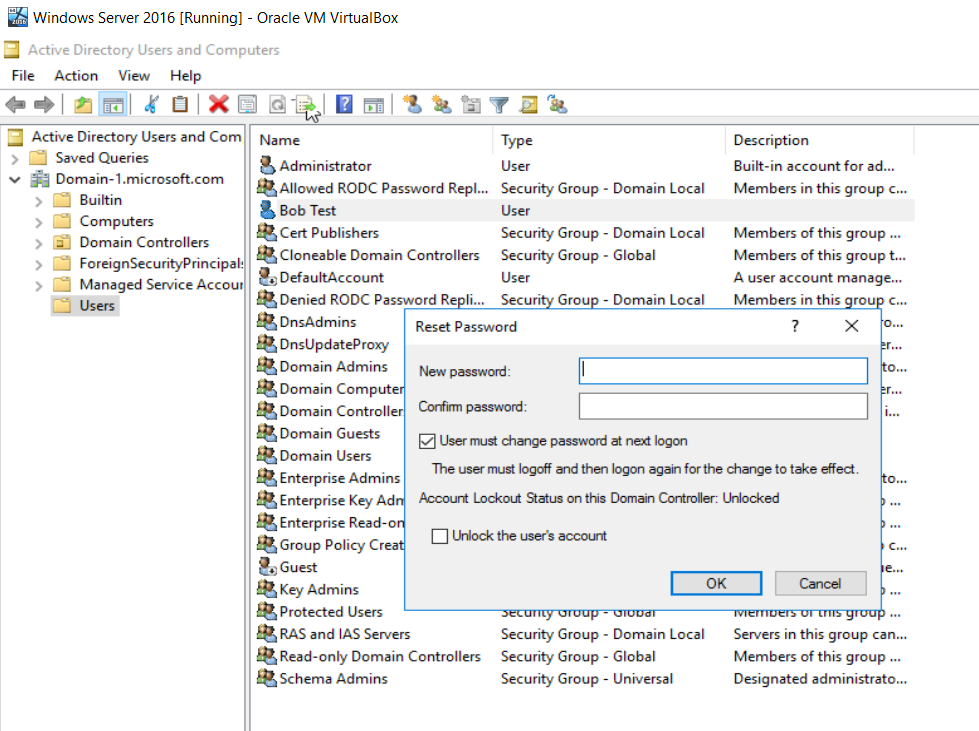Screen dimensions: 979x731
Task: Go up one level in the tree
Action: (x=83, y=104)
